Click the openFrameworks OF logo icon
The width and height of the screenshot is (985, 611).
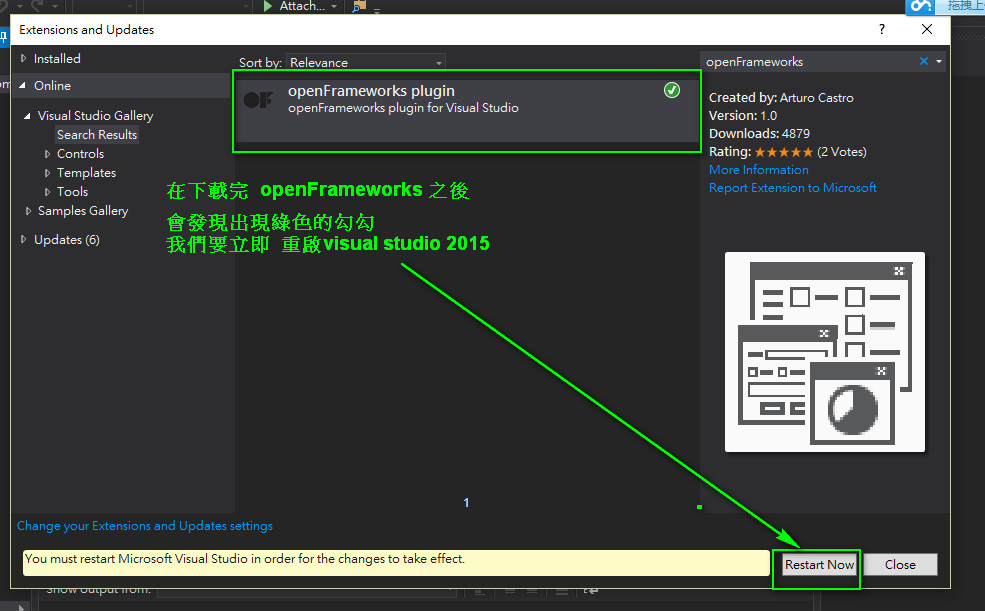[x=259, y=97]
